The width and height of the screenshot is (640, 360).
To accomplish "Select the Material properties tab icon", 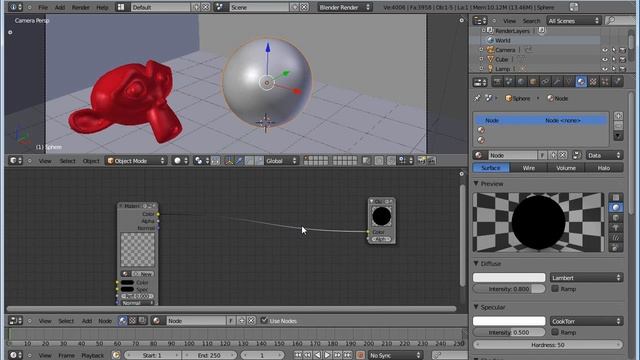I will (581, 82).
